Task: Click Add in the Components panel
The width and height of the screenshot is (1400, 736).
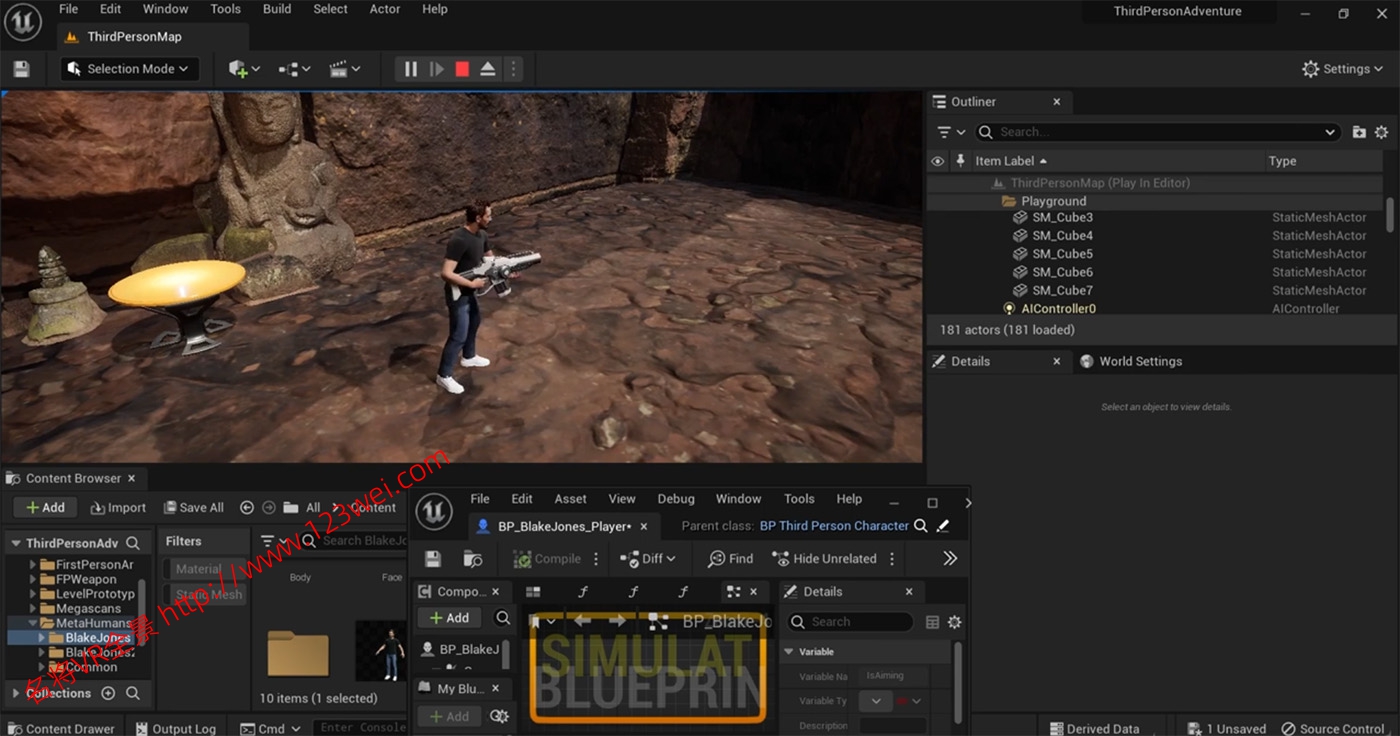Action: pos(449,617)
